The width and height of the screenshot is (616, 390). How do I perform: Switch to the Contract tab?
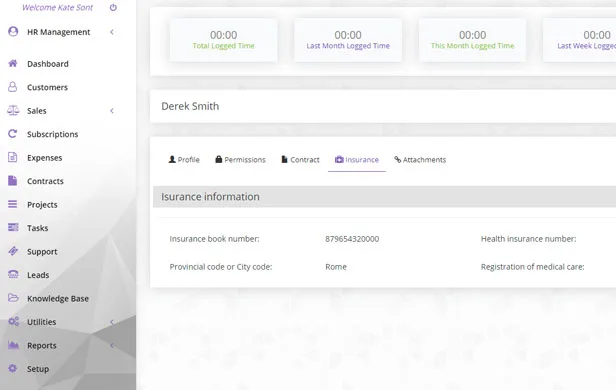pyautogui.click(x=300, y=159)
